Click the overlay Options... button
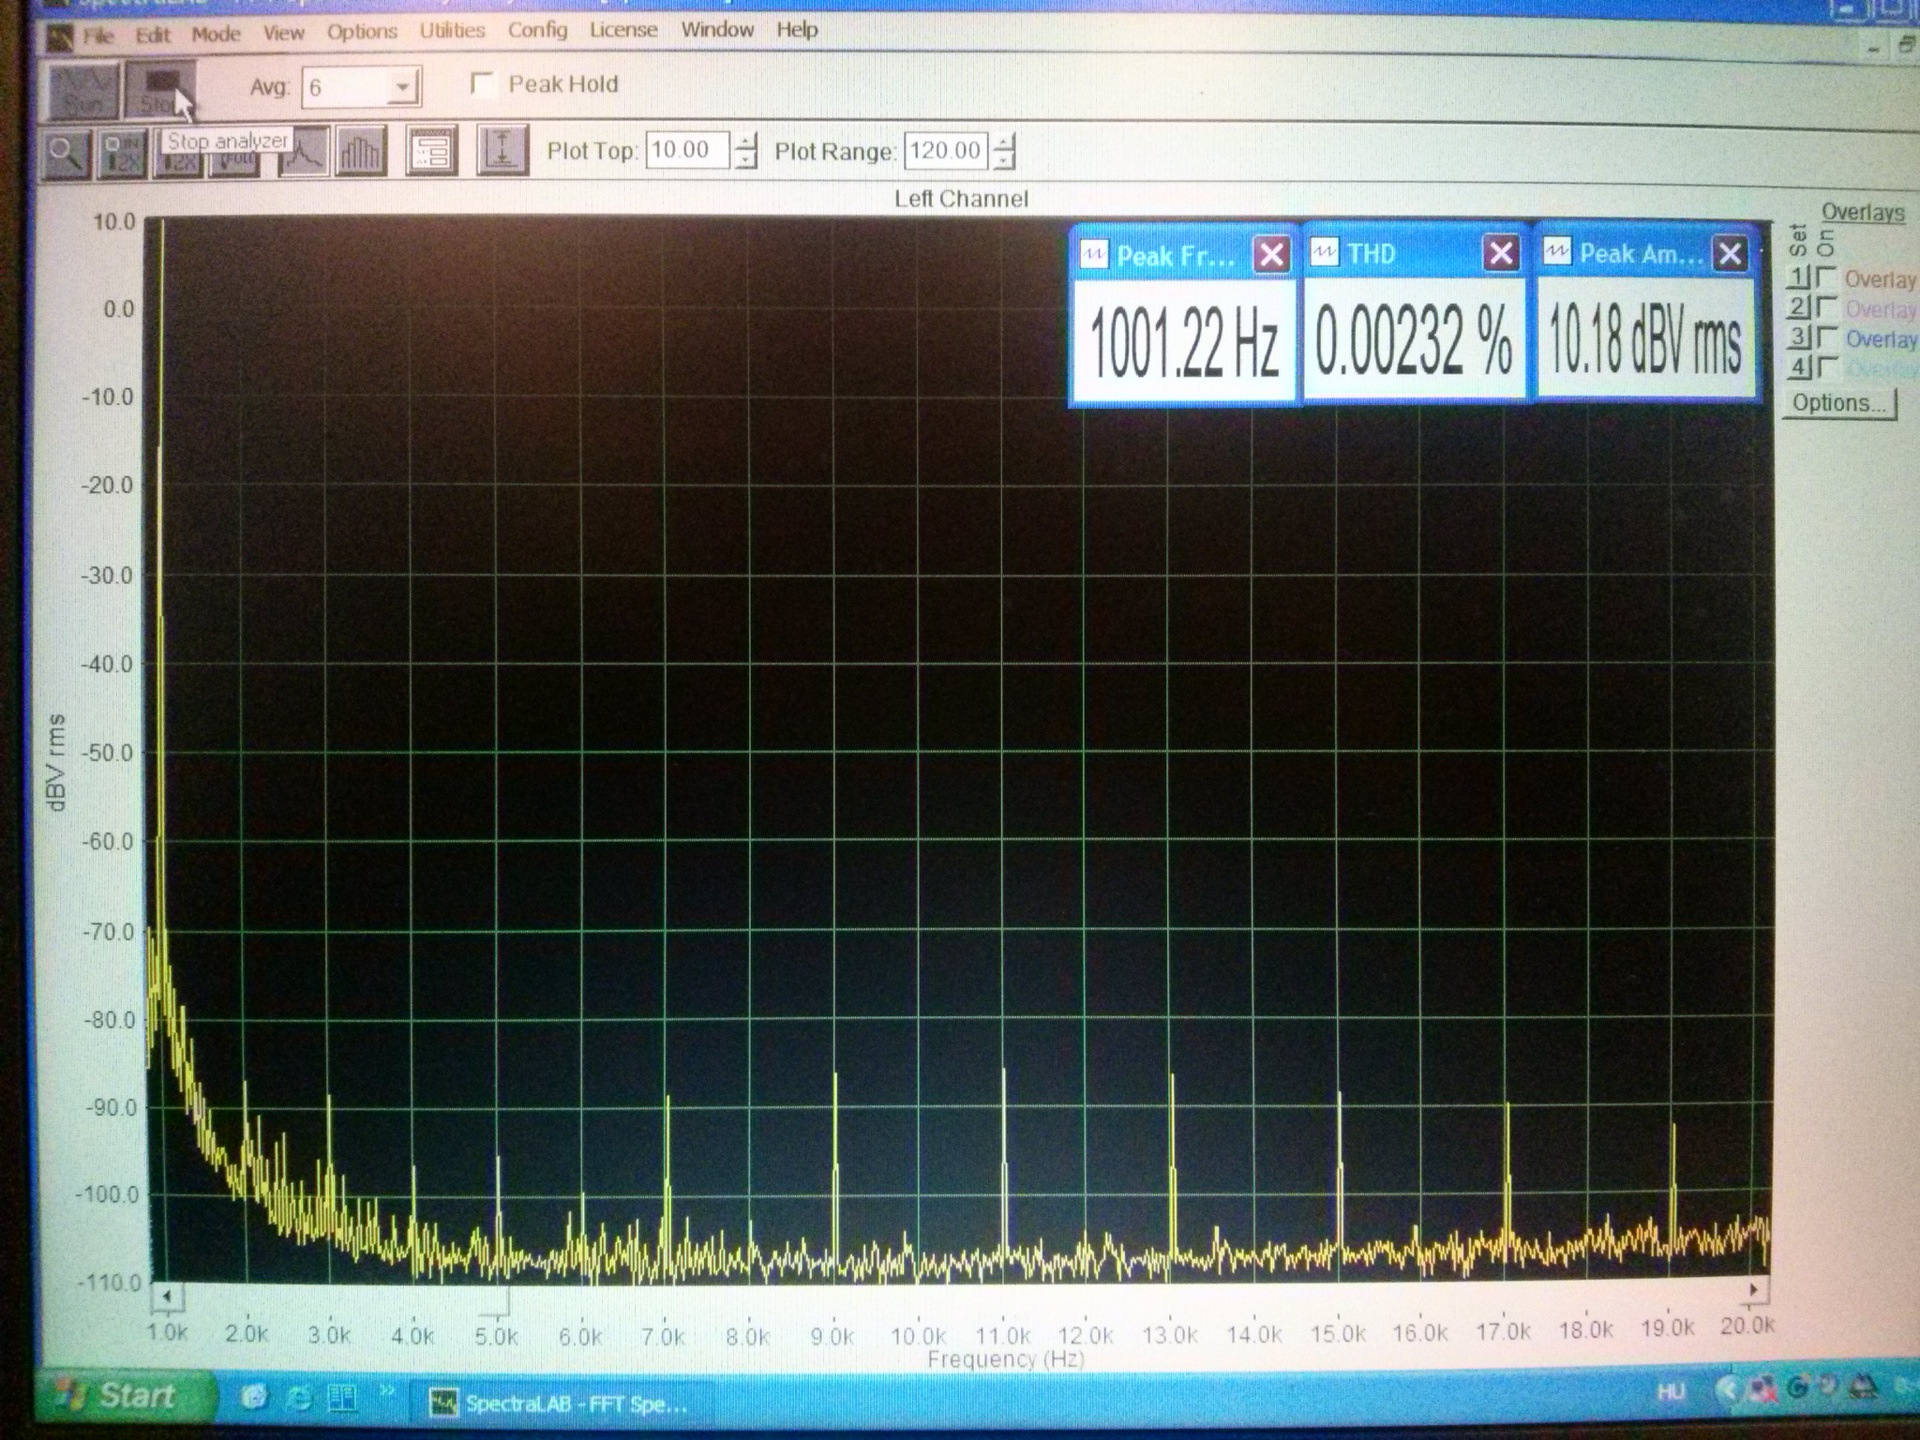Viewport: 1920px width, 1440px height. (x=1838, y=403)
